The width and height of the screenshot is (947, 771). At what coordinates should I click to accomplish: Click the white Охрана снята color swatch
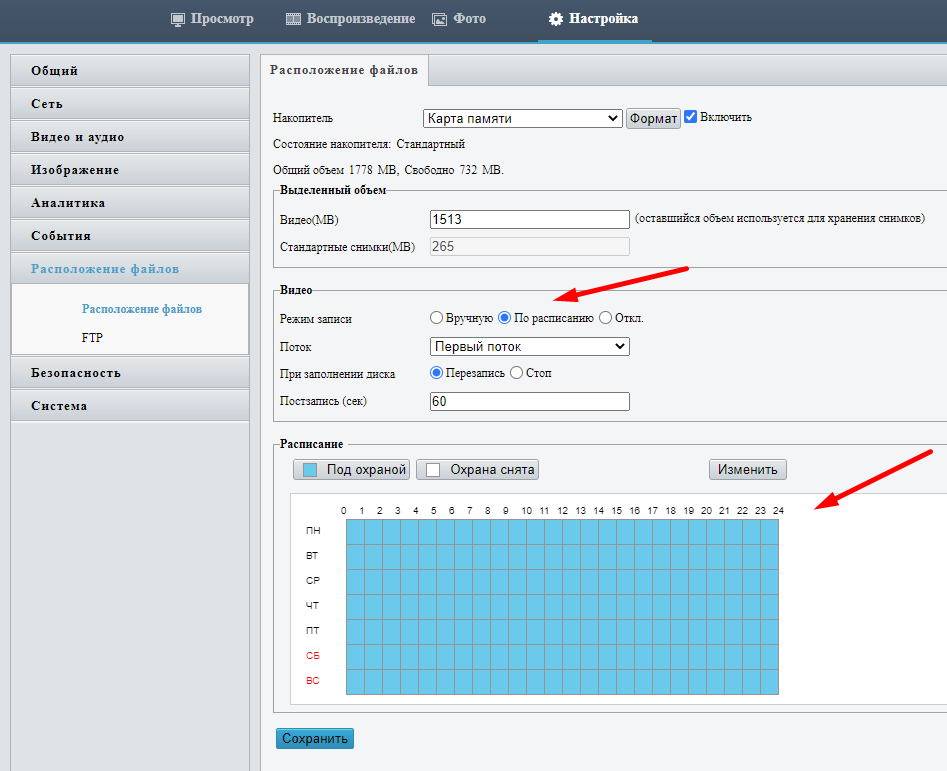click(433, 470)
